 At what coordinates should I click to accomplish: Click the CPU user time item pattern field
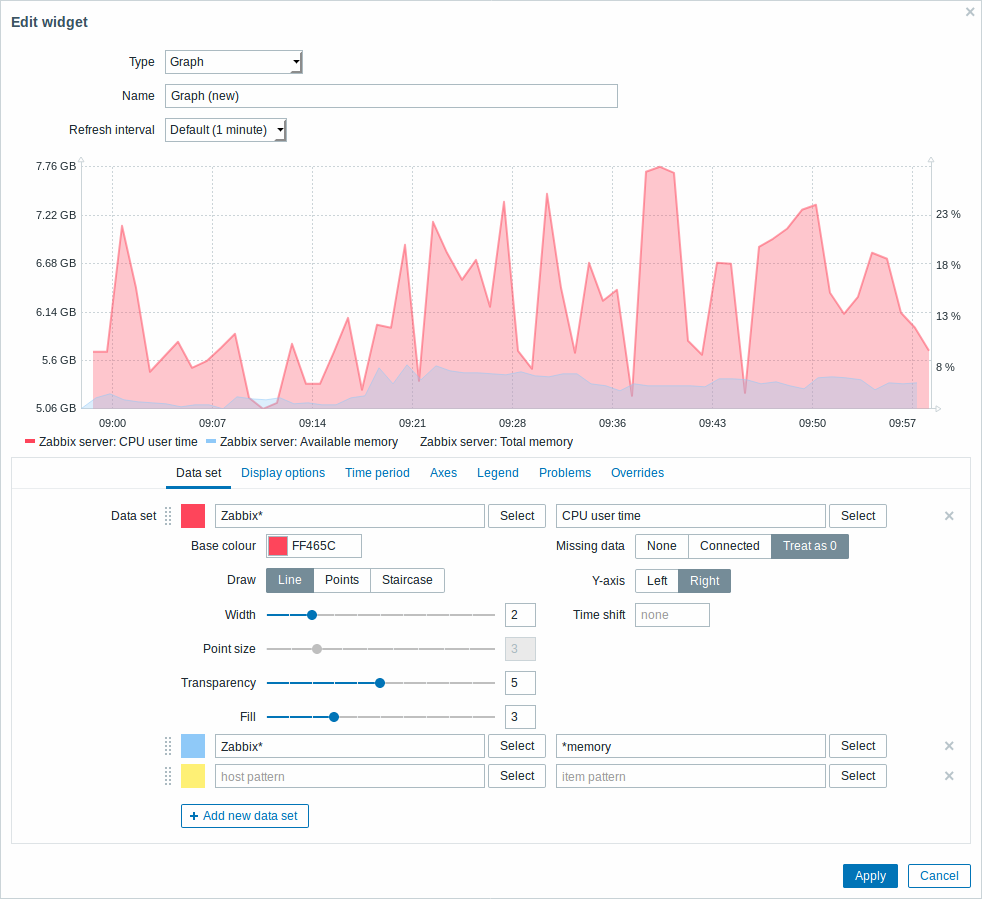(x=691, y=516)
